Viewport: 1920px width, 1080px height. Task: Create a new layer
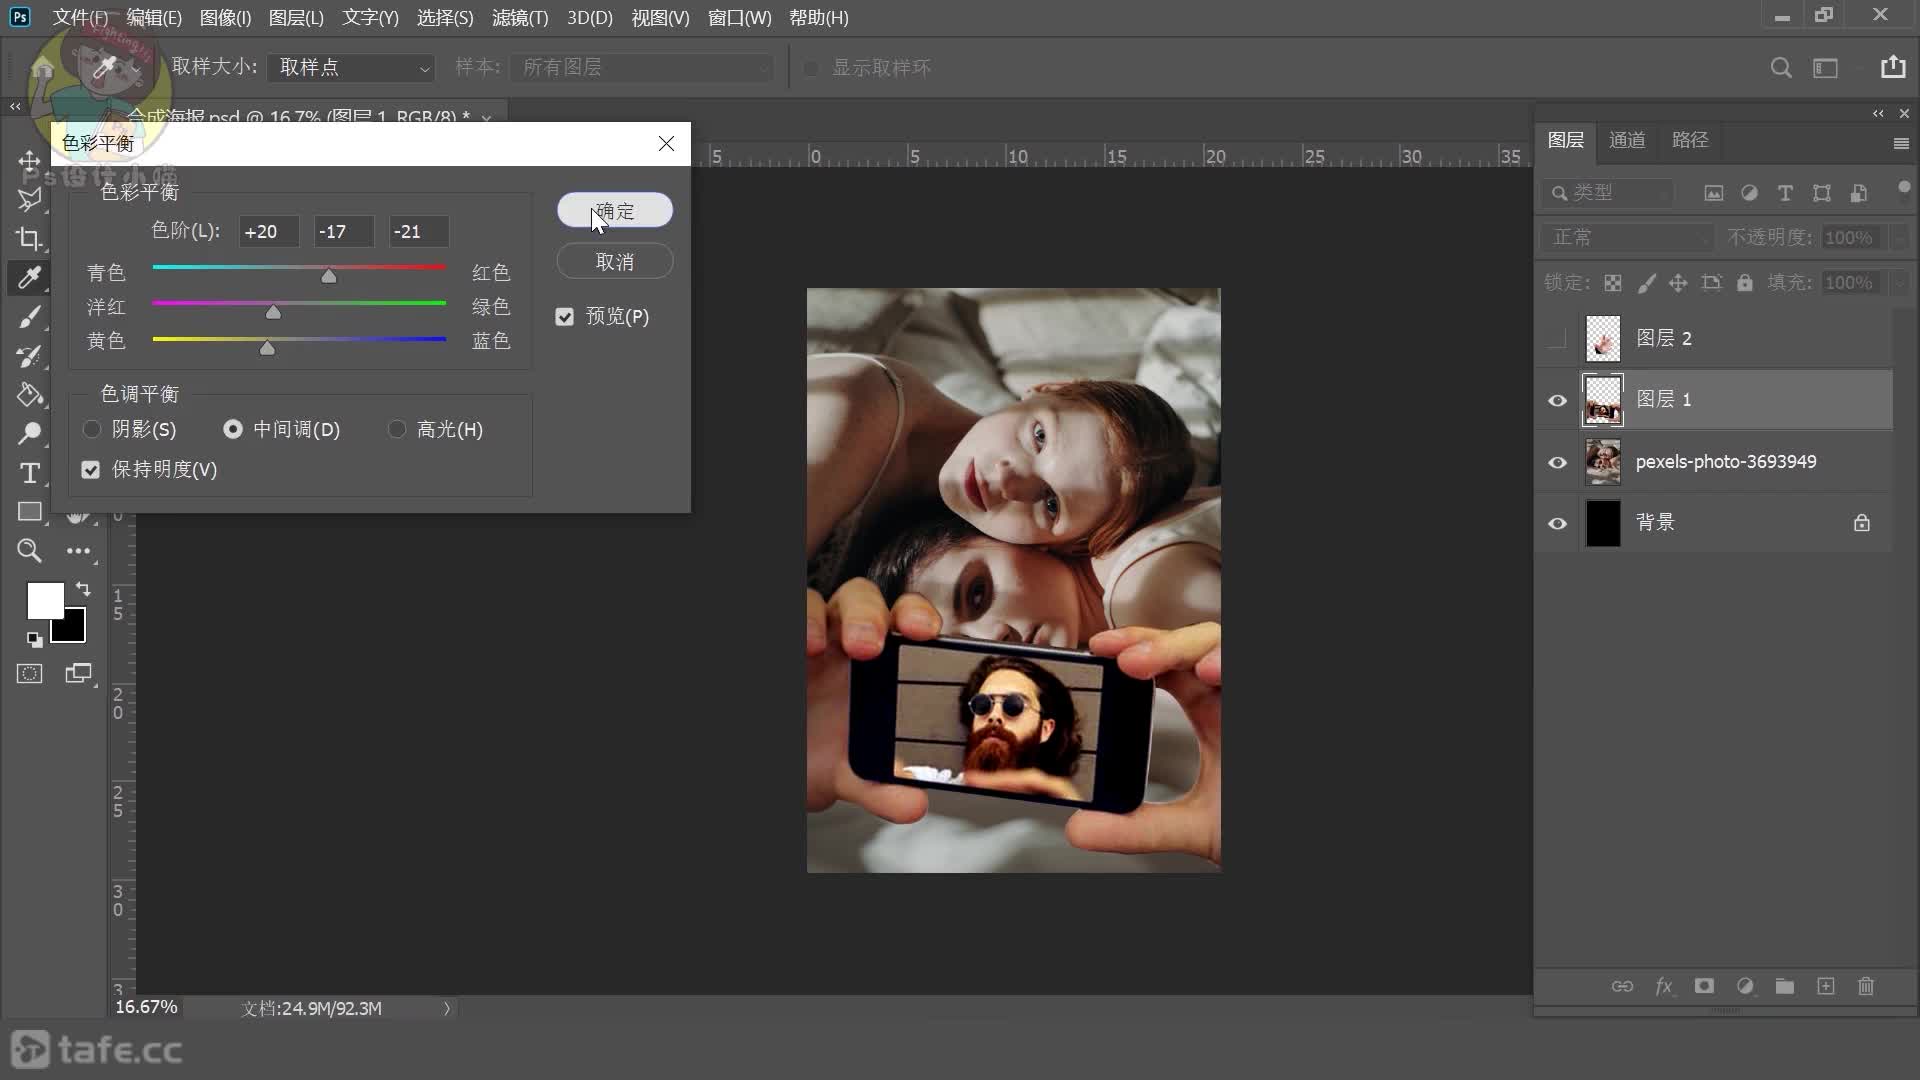[x=1826, y=986]
